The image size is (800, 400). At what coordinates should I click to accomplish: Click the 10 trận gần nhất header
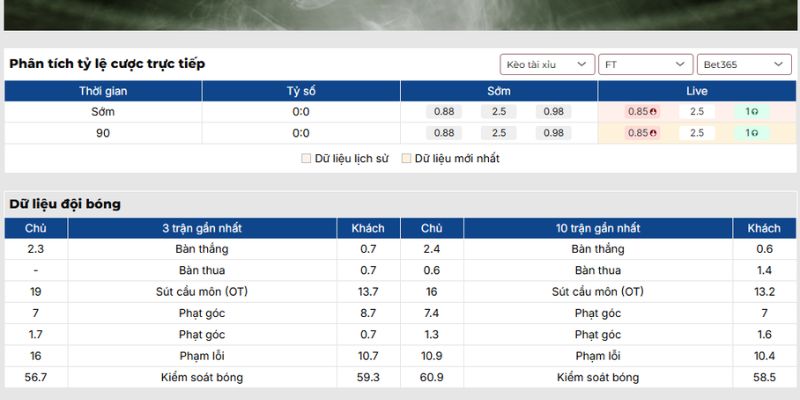(598, 228)
